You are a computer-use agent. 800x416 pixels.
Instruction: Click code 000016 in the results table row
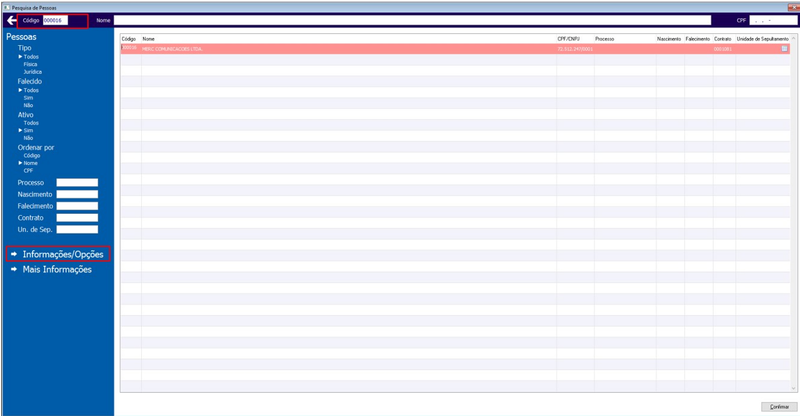129,47
